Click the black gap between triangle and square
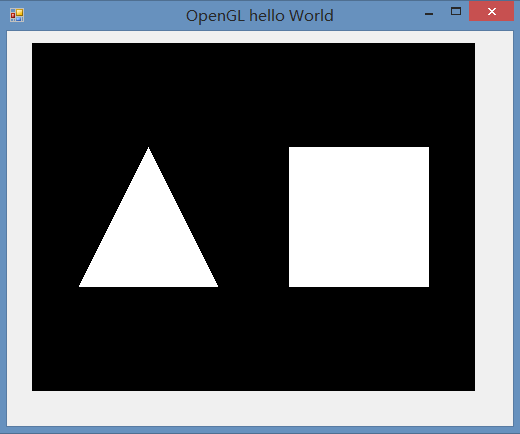The image size is (520, 434). (x=253, y=217)
